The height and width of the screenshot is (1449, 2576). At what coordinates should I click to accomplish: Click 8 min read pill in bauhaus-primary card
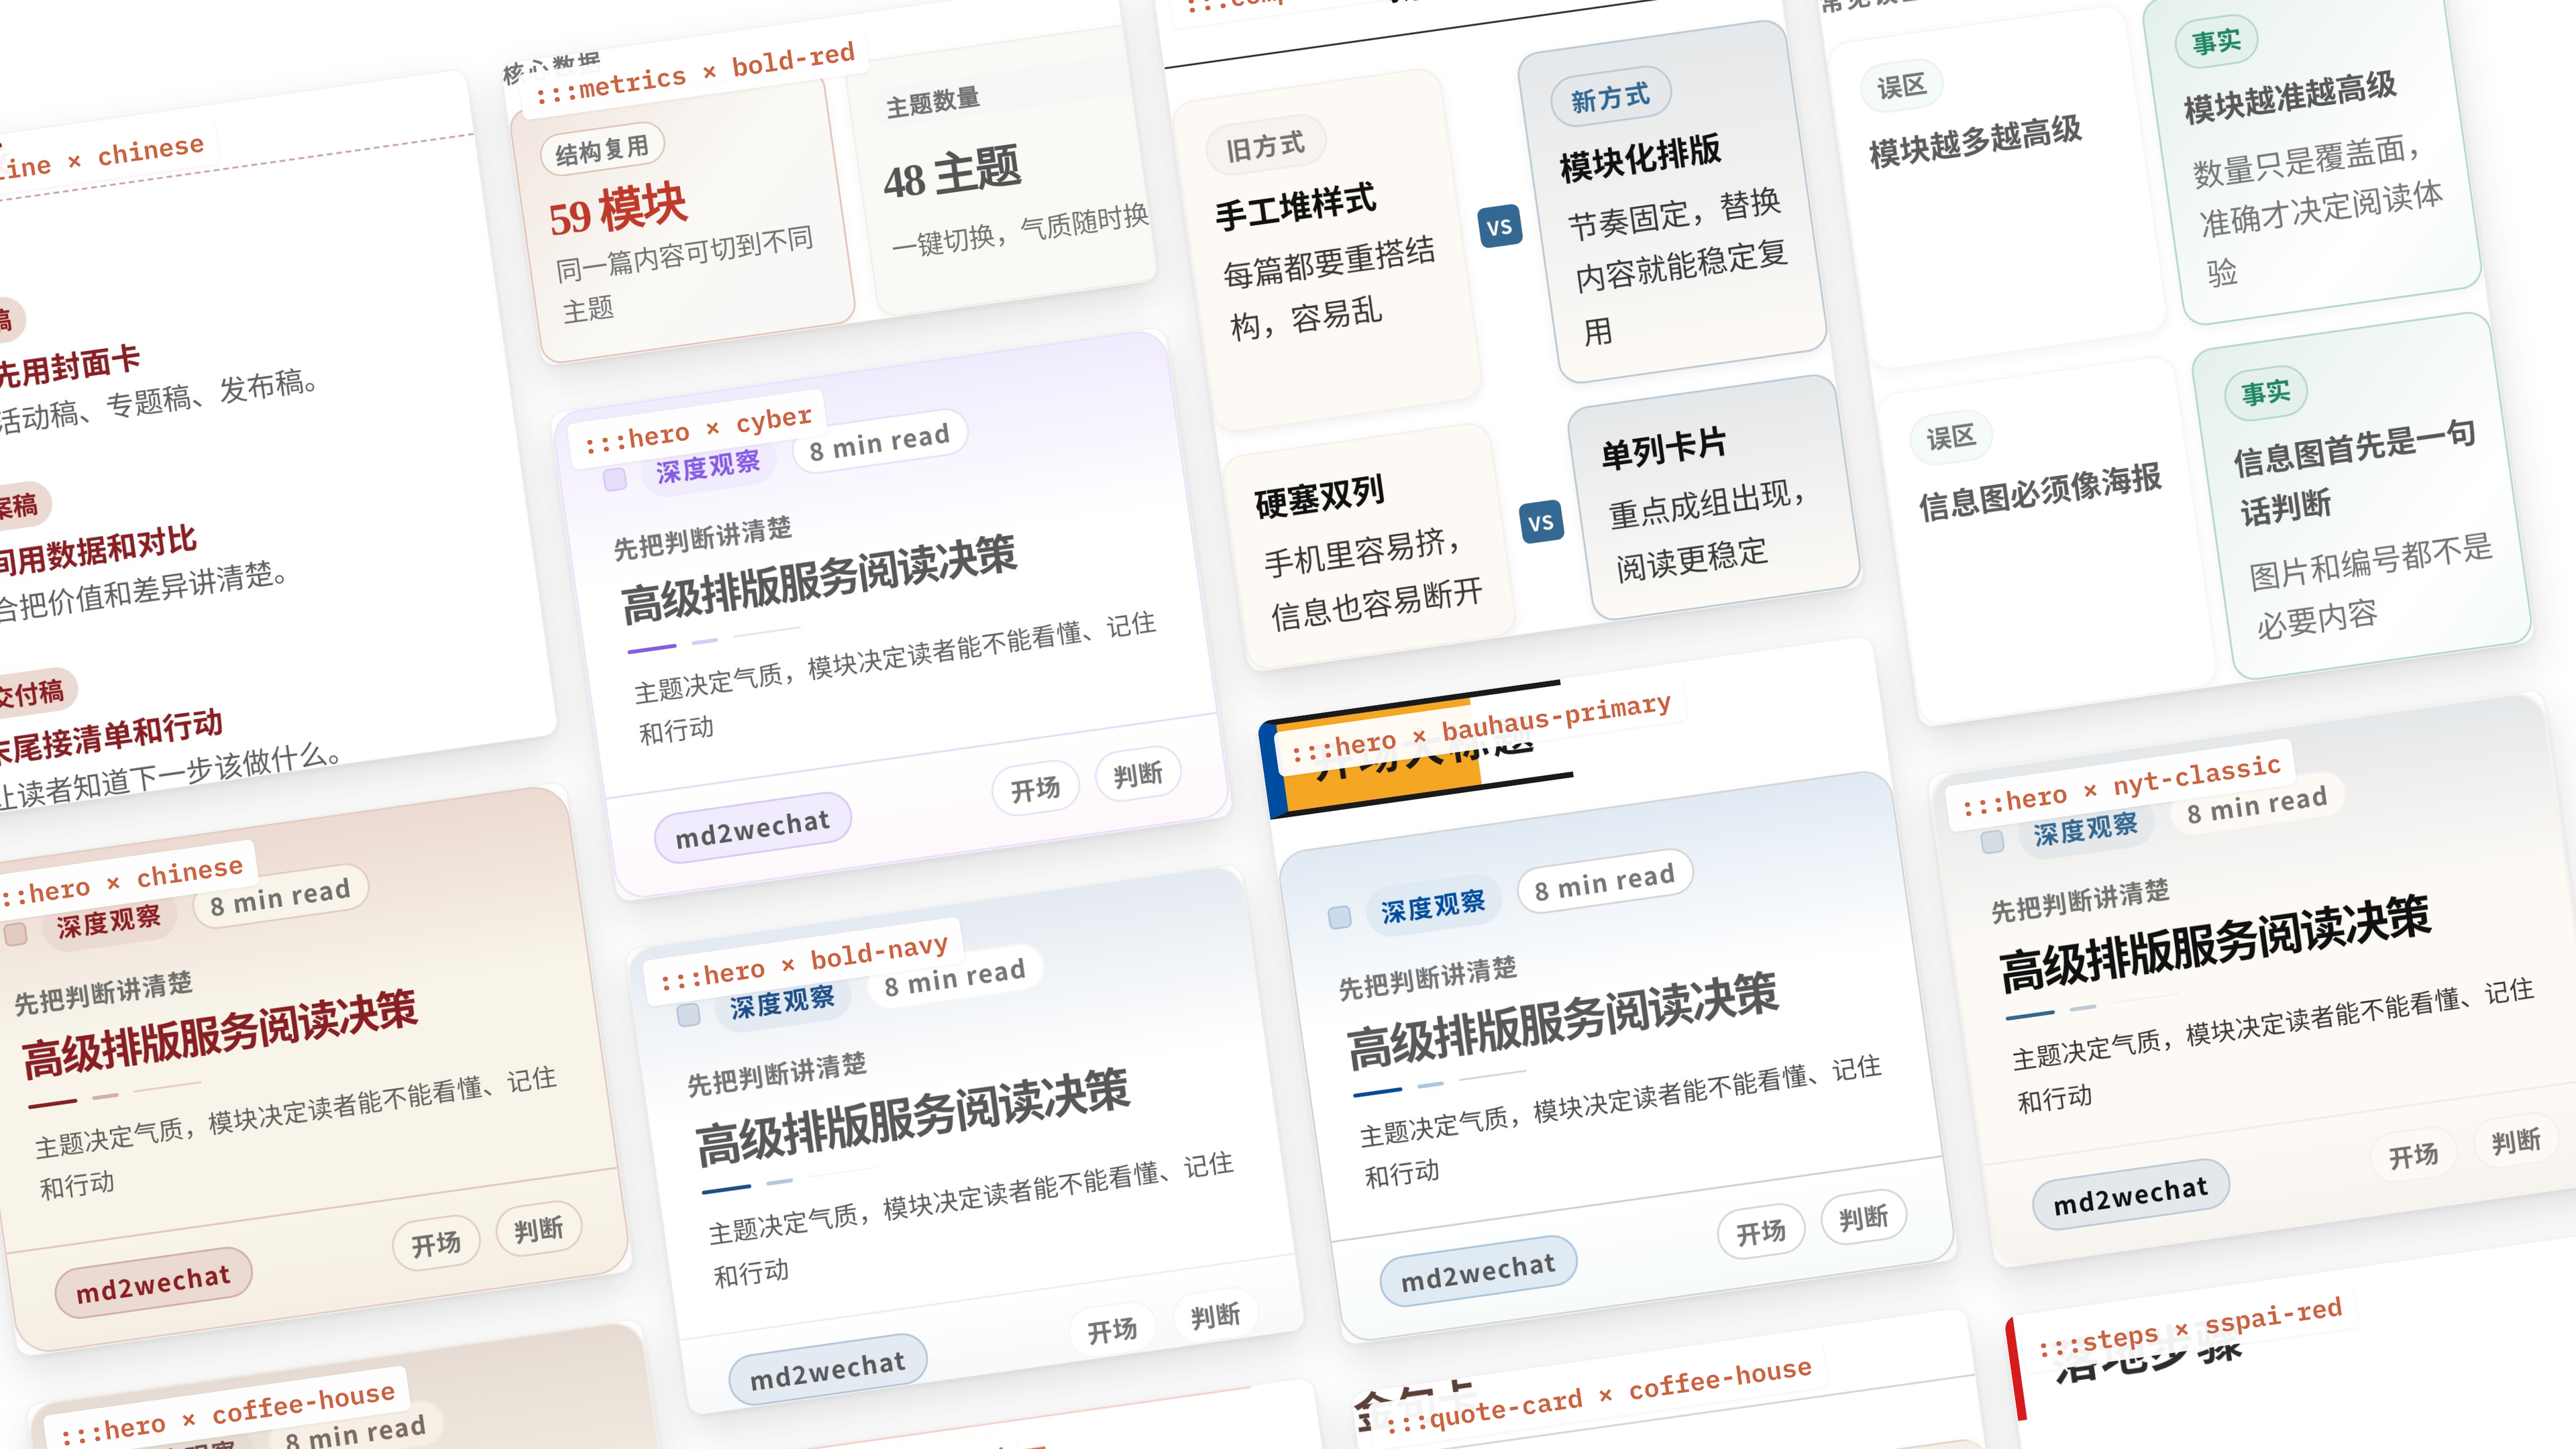pos(1605,882)
